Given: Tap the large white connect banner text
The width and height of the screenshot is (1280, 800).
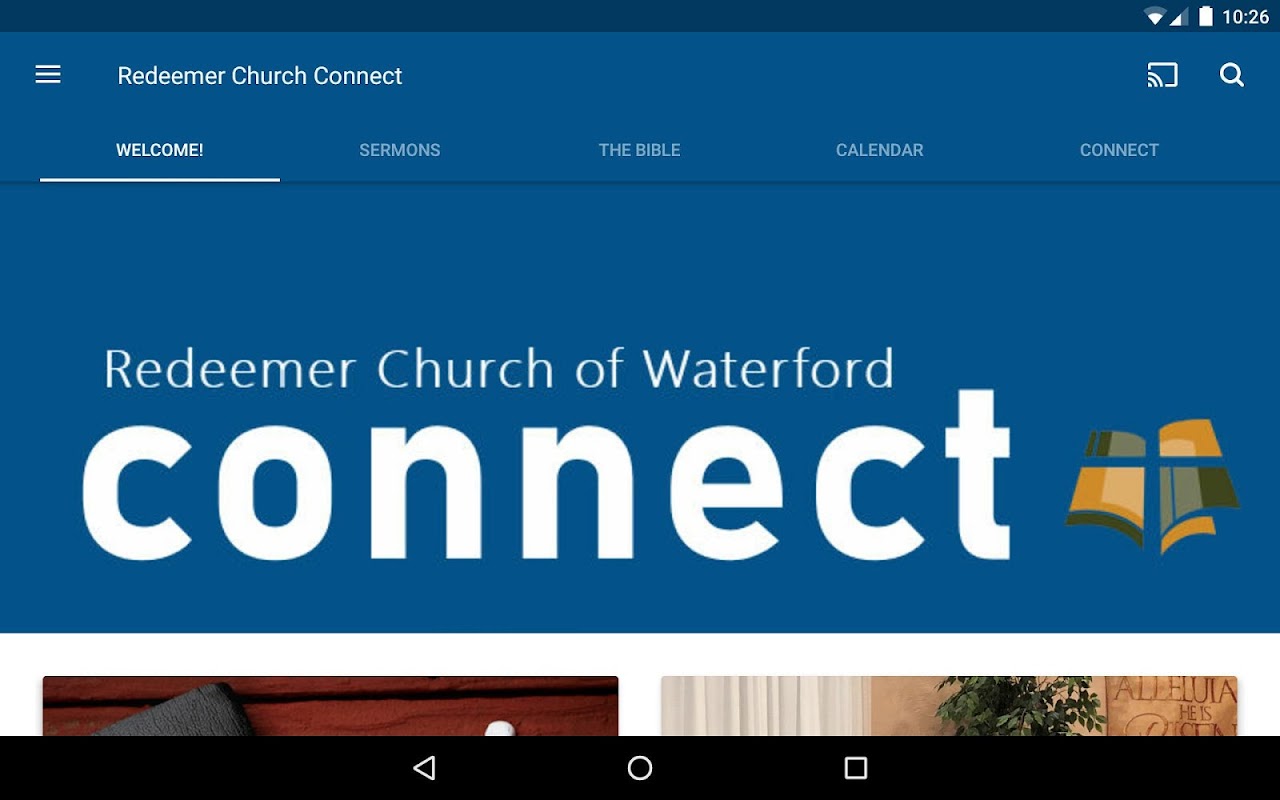Looking at the screenshot, I should point(547,476).
